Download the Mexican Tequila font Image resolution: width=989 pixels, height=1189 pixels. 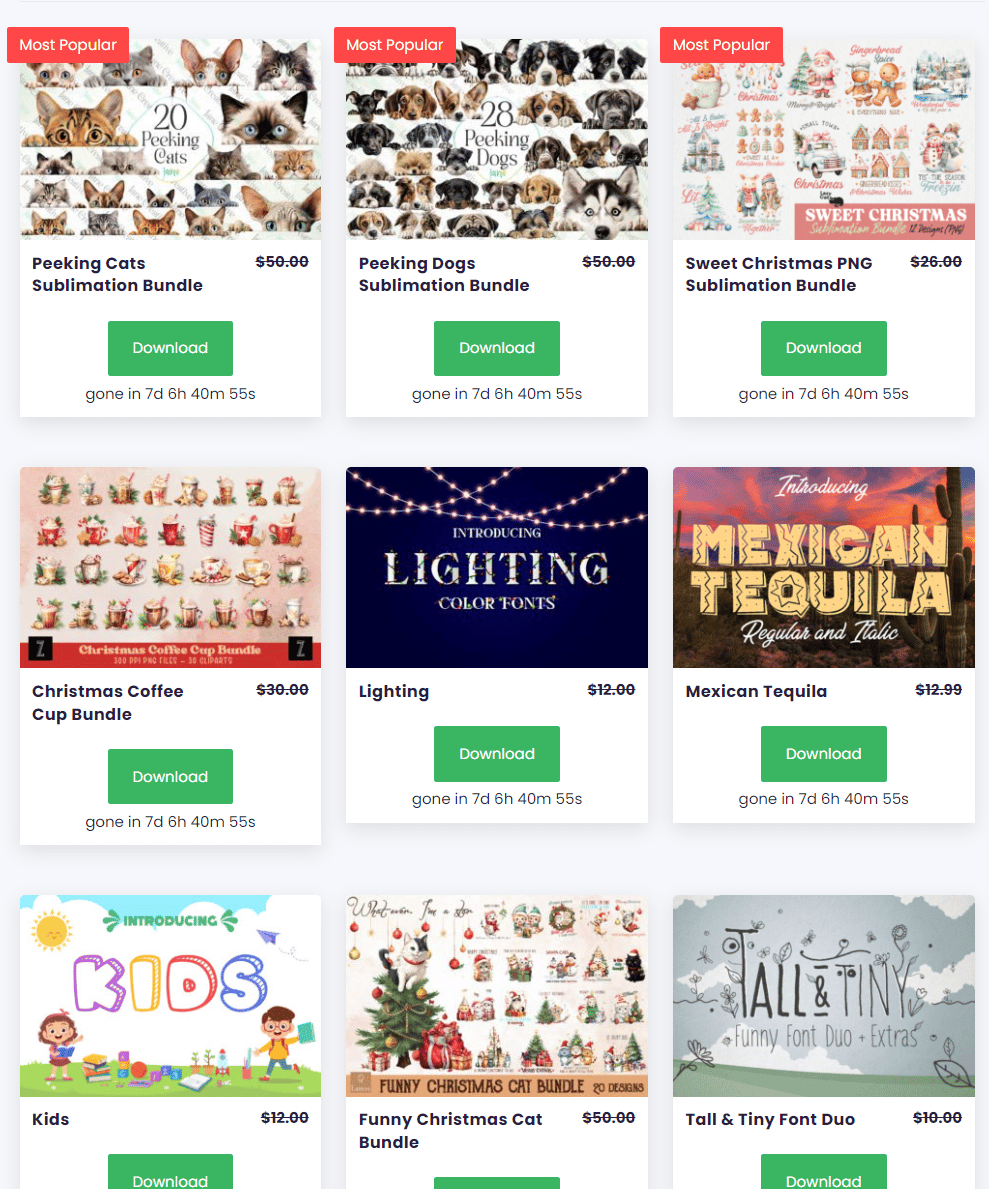824,754
